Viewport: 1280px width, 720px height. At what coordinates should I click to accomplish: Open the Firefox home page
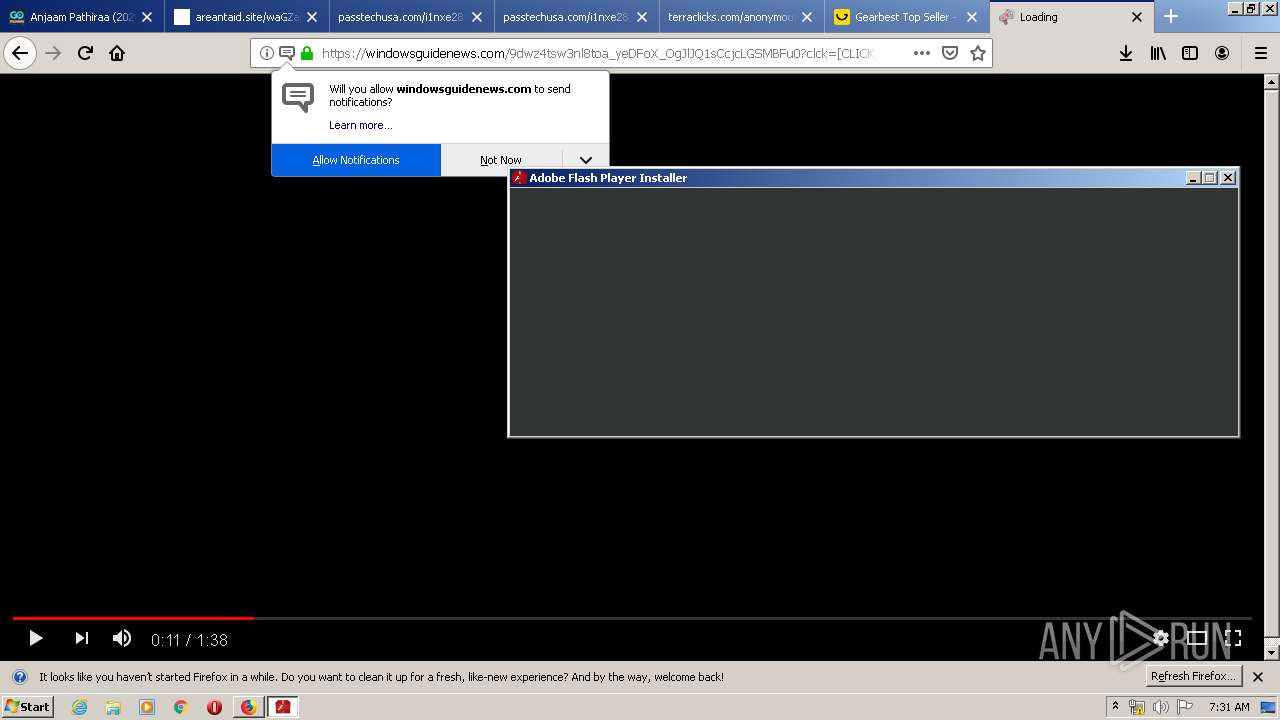[117, 53]
